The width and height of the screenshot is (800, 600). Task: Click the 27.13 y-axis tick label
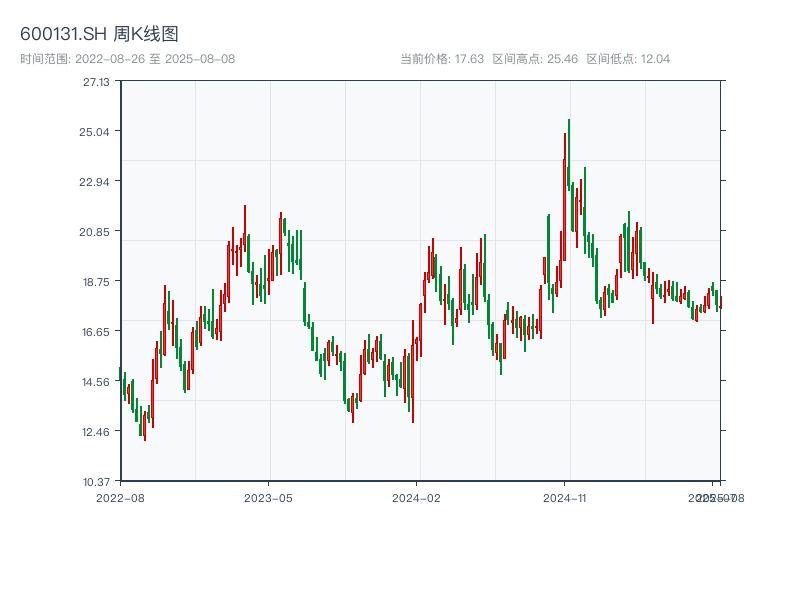(96, 82)
